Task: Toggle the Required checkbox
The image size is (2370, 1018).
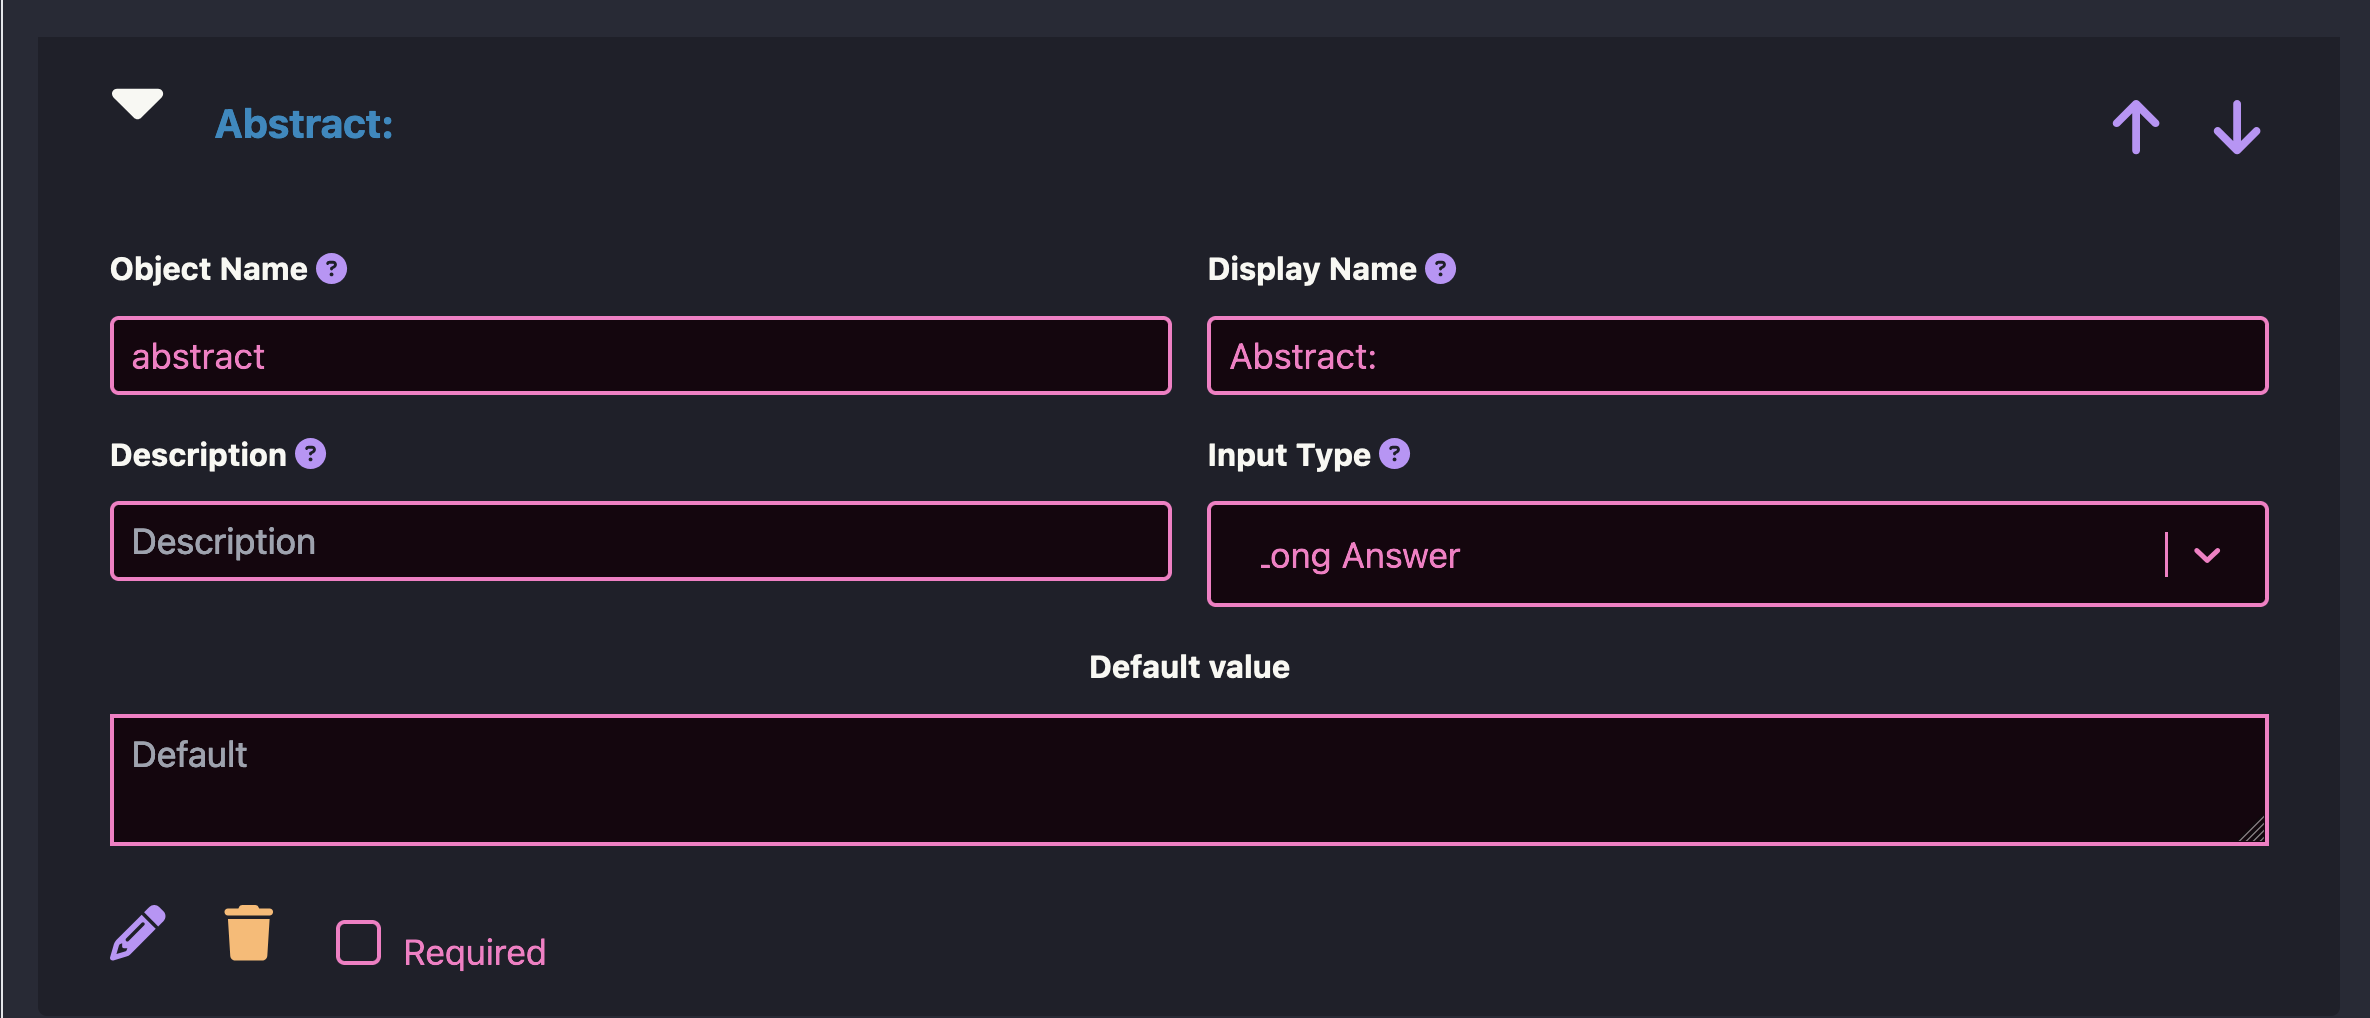Action: tap(358, 942)
